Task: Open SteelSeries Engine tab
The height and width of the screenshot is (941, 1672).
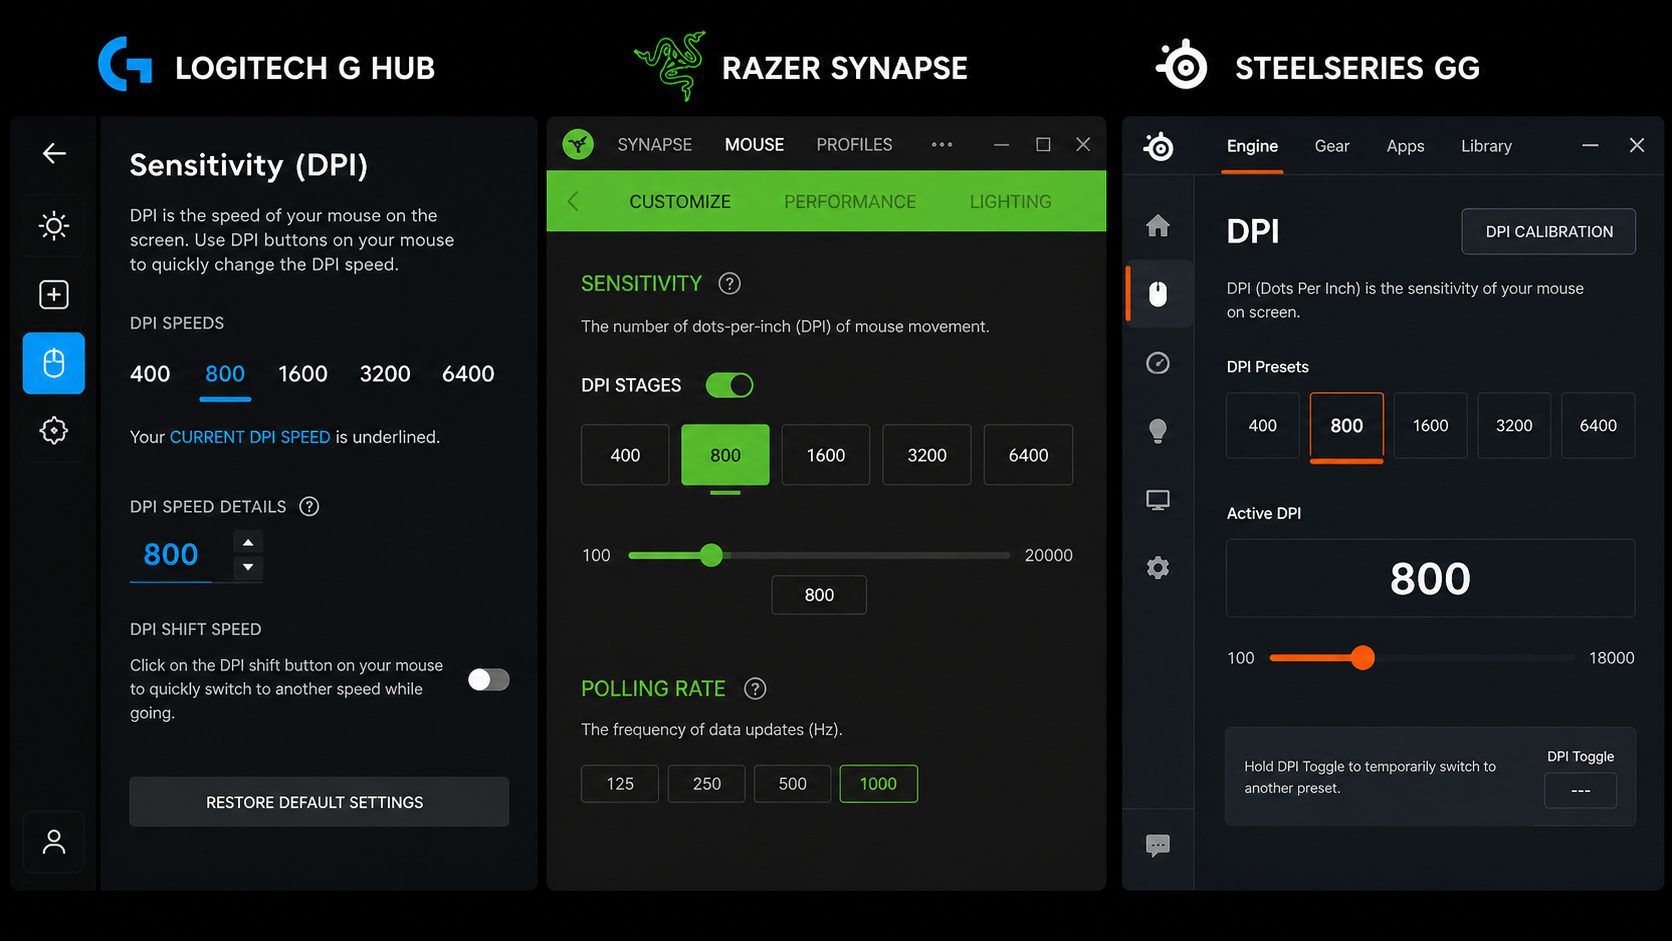Action: pos(1252,146)
